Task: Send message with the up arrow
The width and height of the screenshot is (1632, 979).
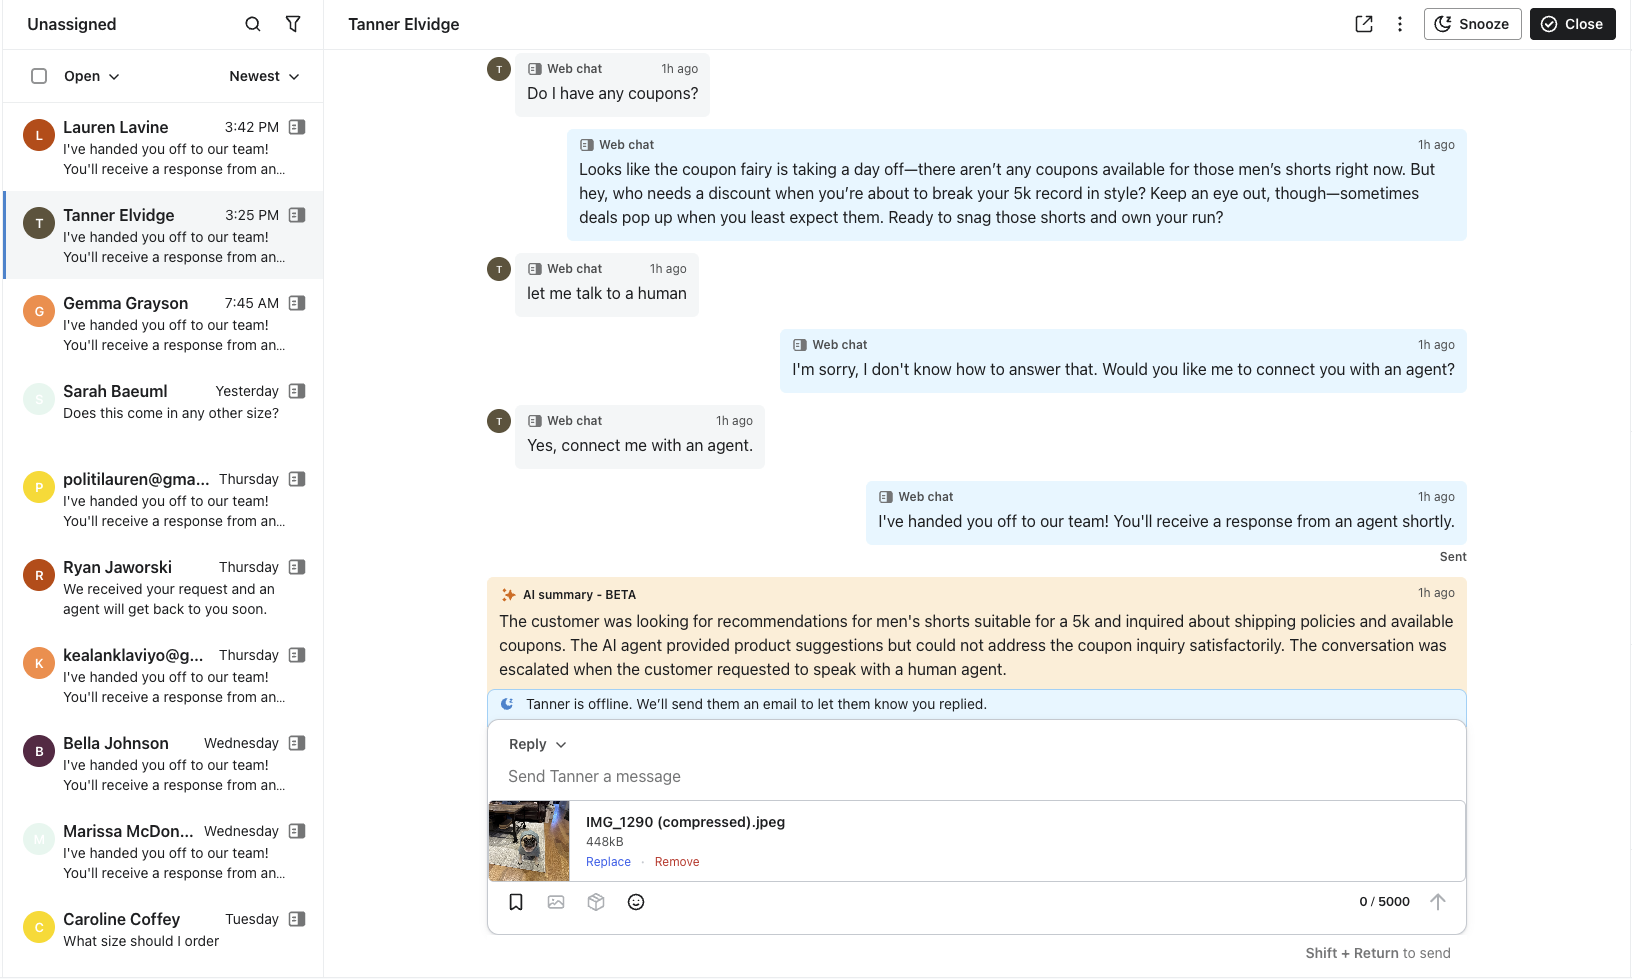Action: pos(1438,902)
